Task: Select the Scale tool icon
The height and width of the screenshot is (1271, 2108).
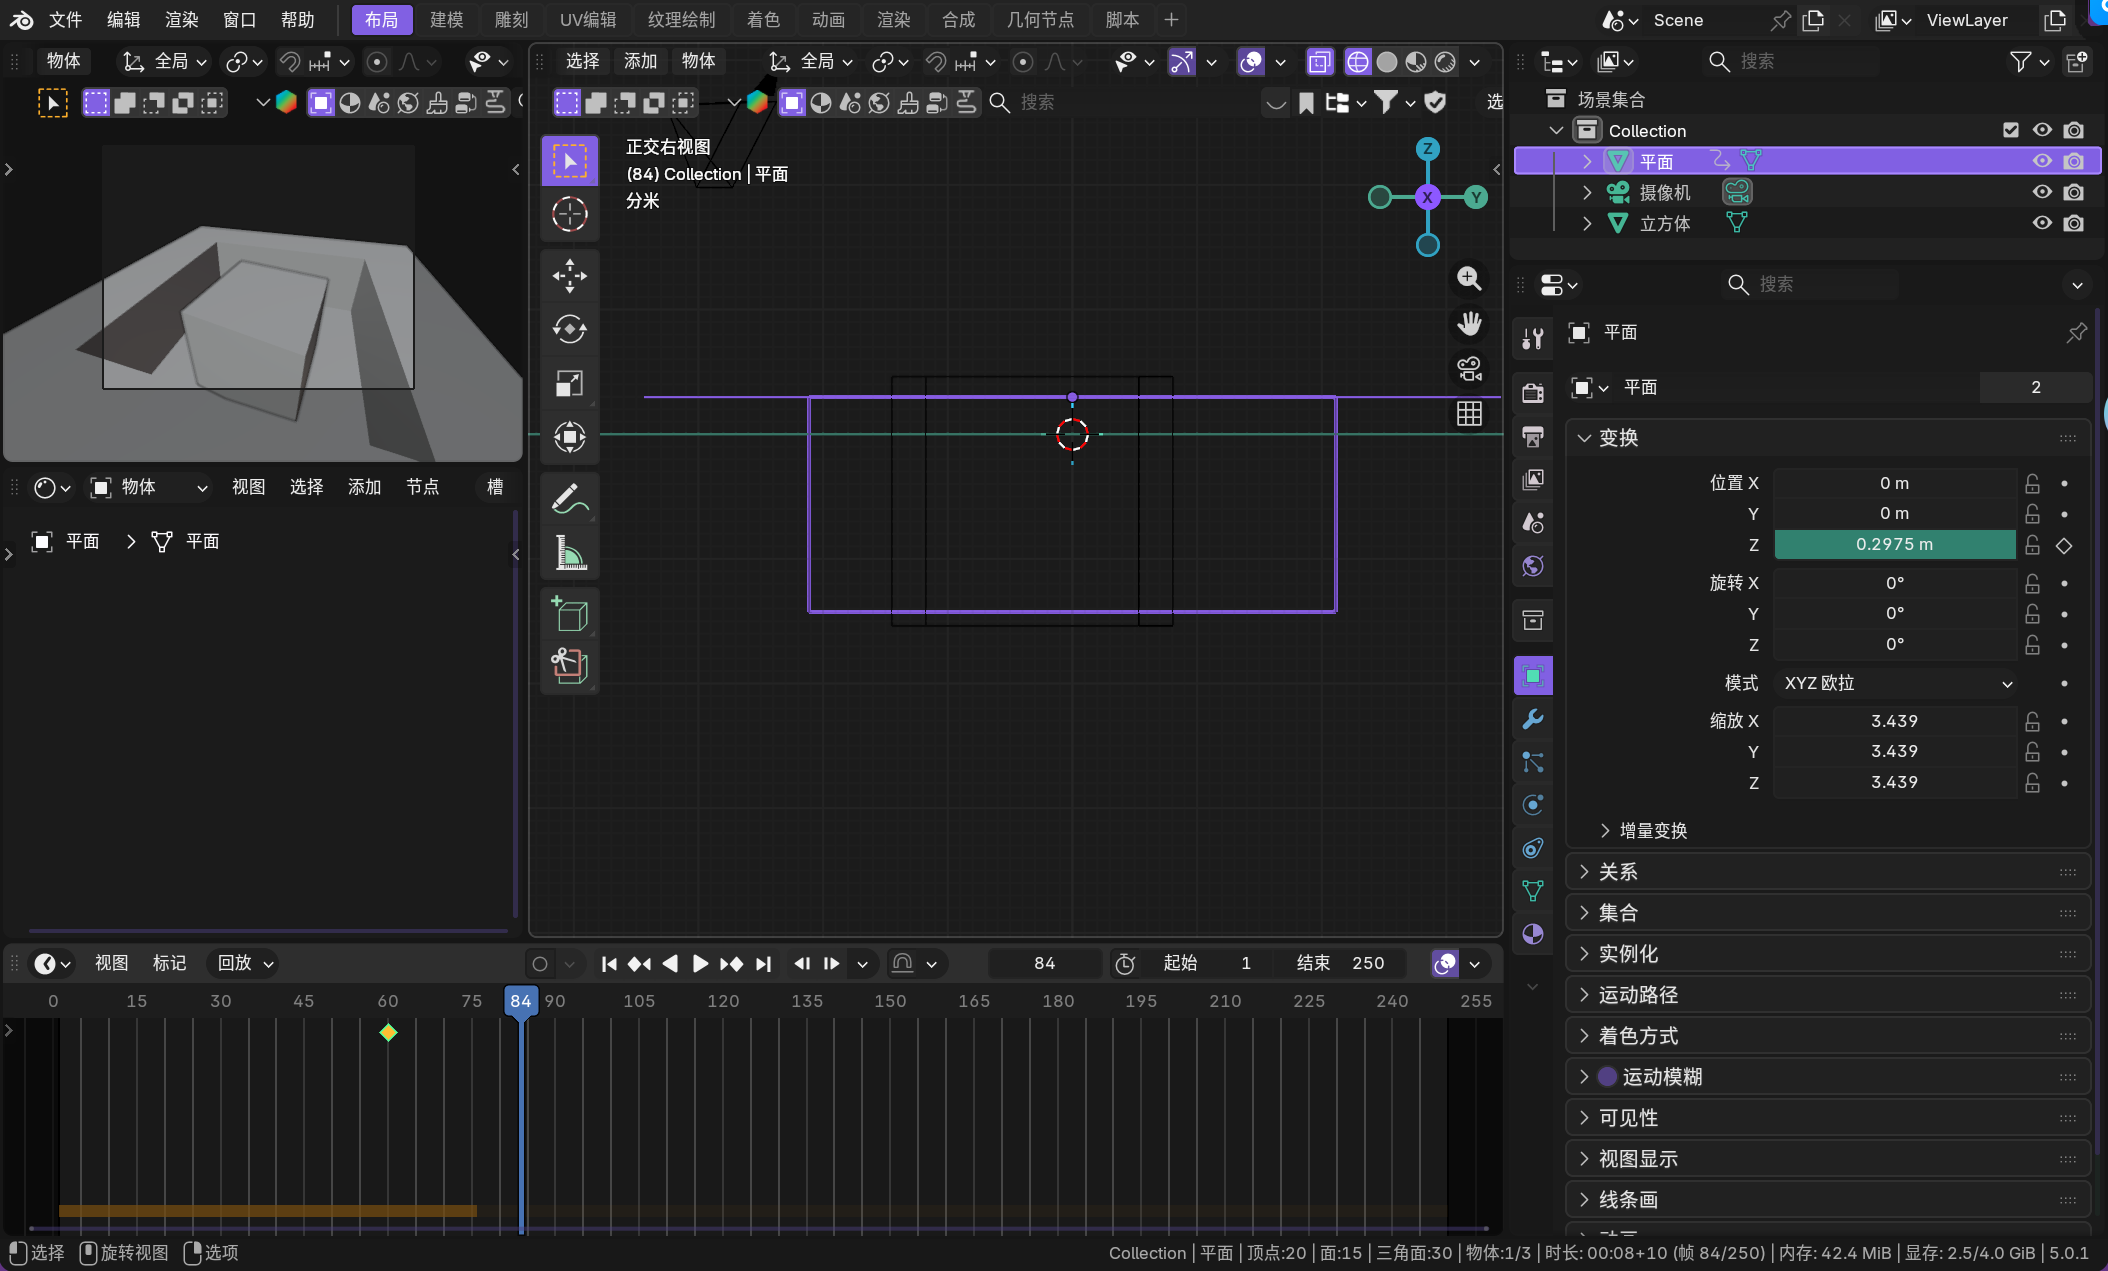Action: point(570,383)
